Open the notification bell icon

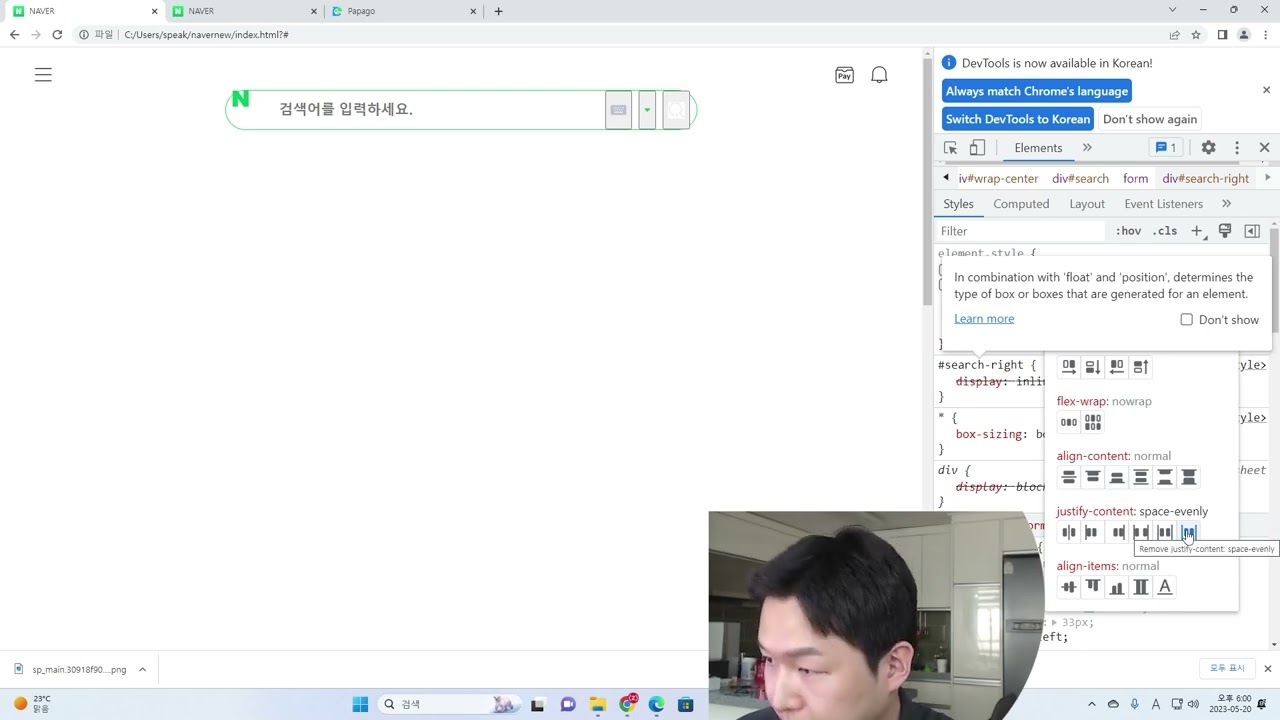879,75
